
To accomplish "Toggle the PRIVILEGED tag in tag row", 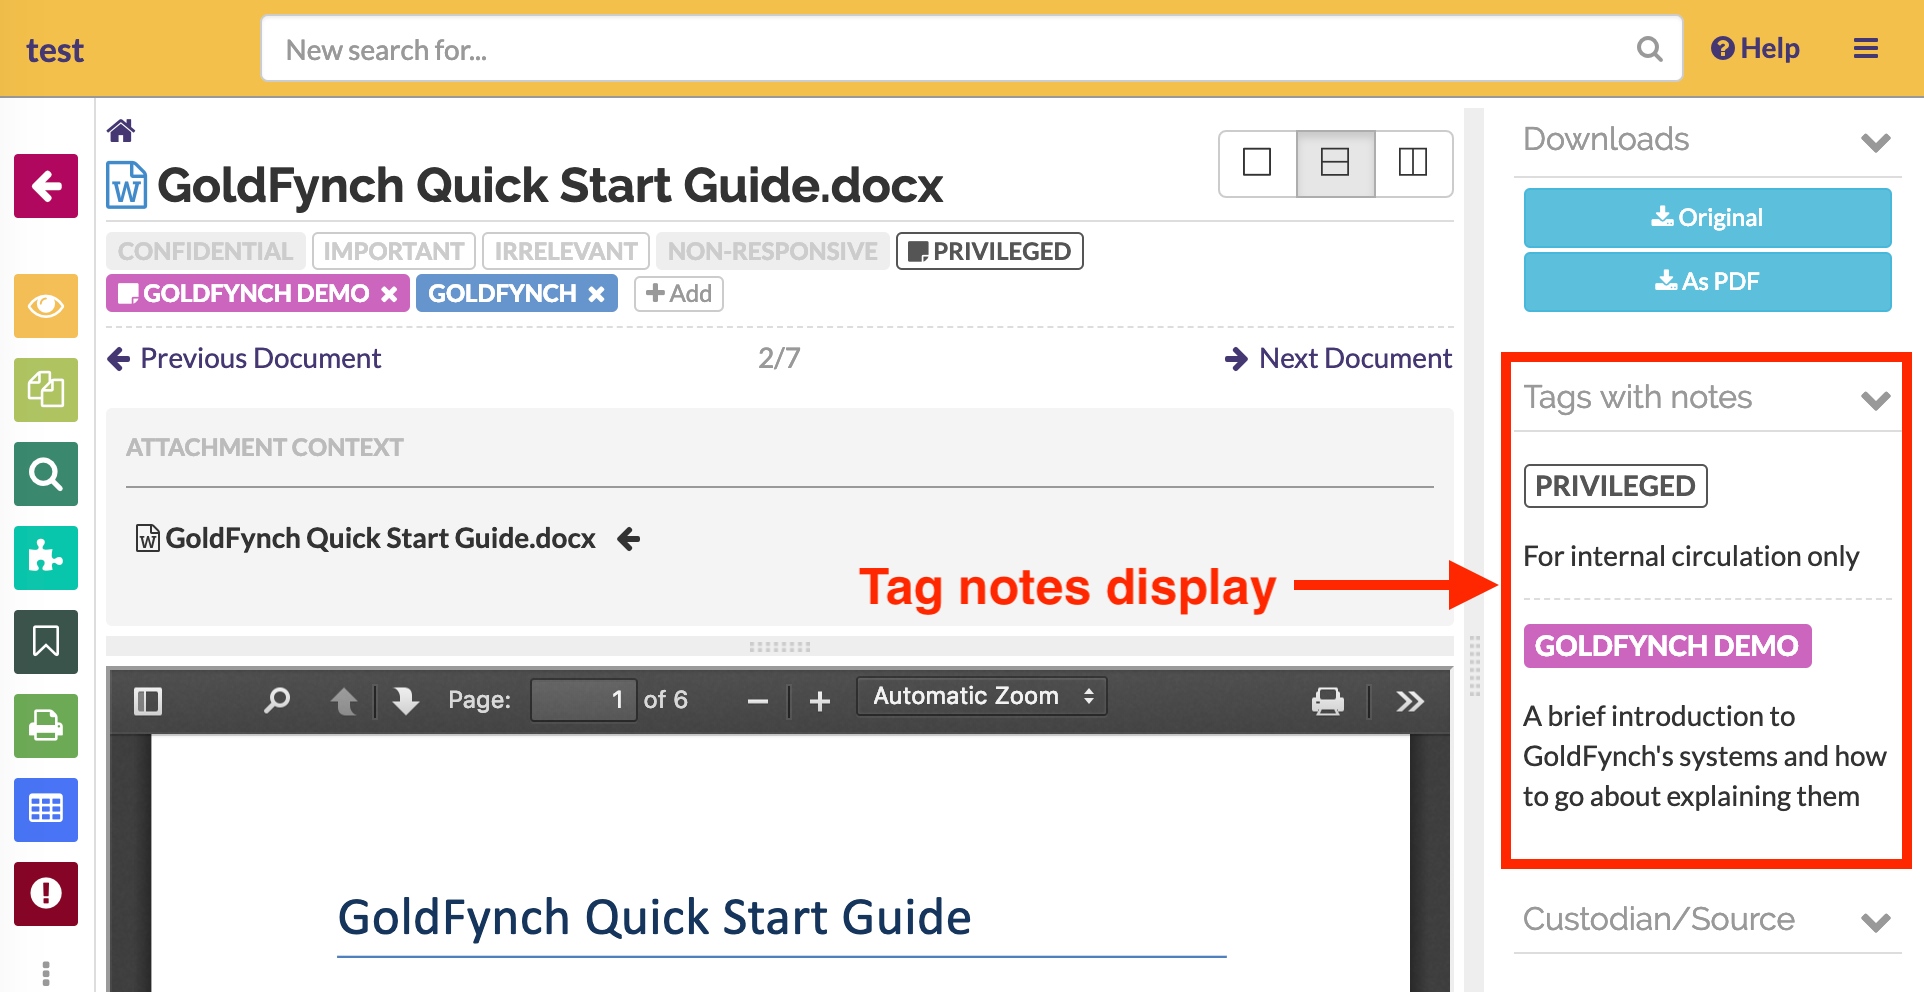I will [x=990, y=251].
